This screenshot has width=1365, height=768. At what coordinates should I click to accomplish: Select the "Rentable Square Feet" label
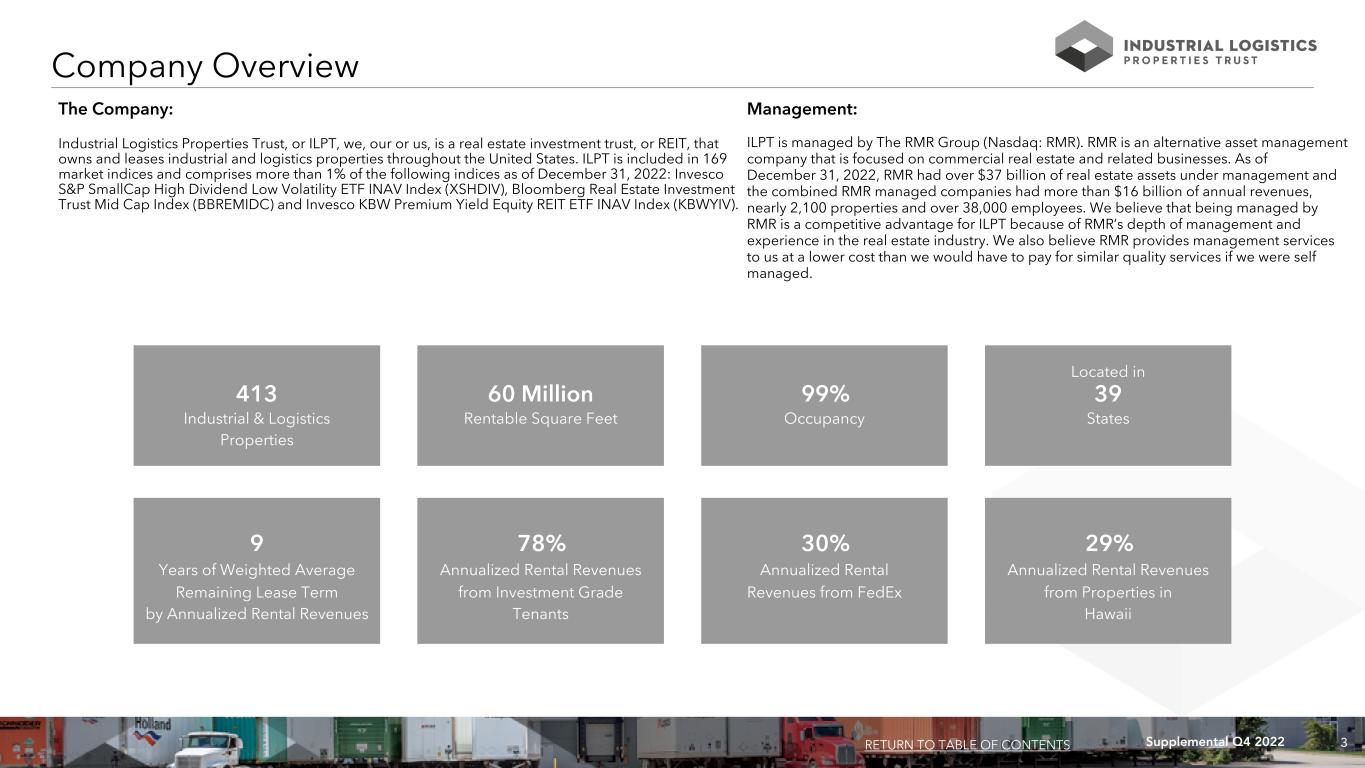541,418
